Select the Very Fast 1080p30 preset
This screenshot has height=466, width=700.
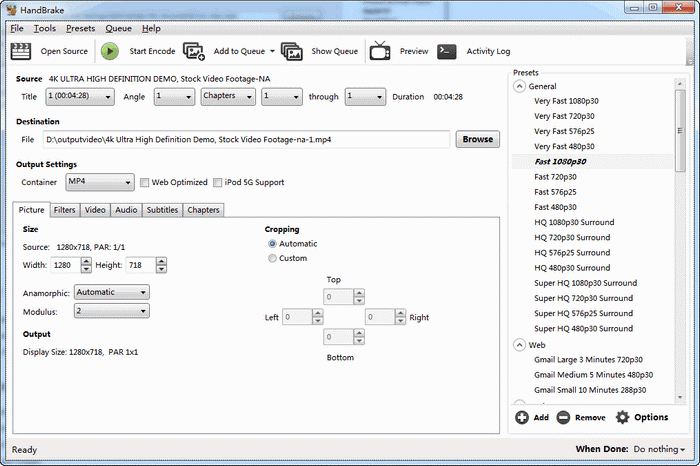click(x=566, y=101)
